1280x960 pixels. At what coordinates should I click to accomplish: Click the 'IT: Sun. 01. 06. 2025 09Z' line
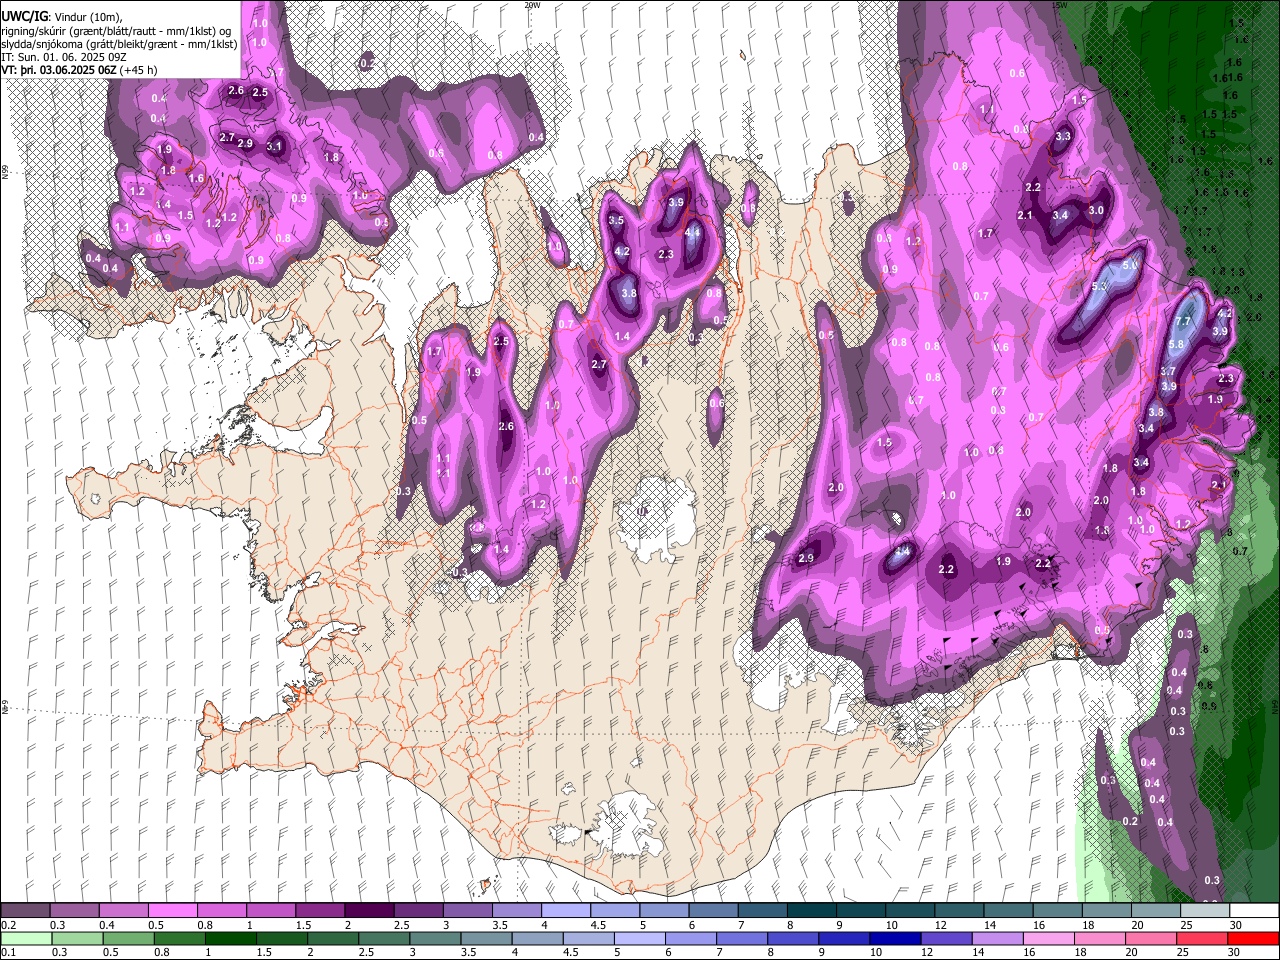pos(64,57)
